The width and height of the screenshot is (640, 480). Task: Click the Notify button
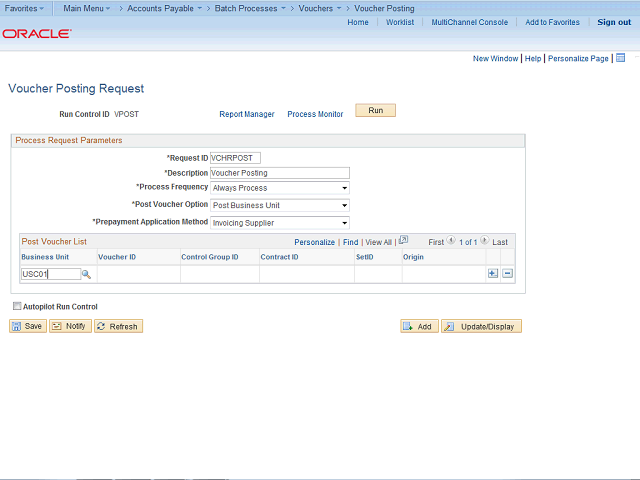70,326
